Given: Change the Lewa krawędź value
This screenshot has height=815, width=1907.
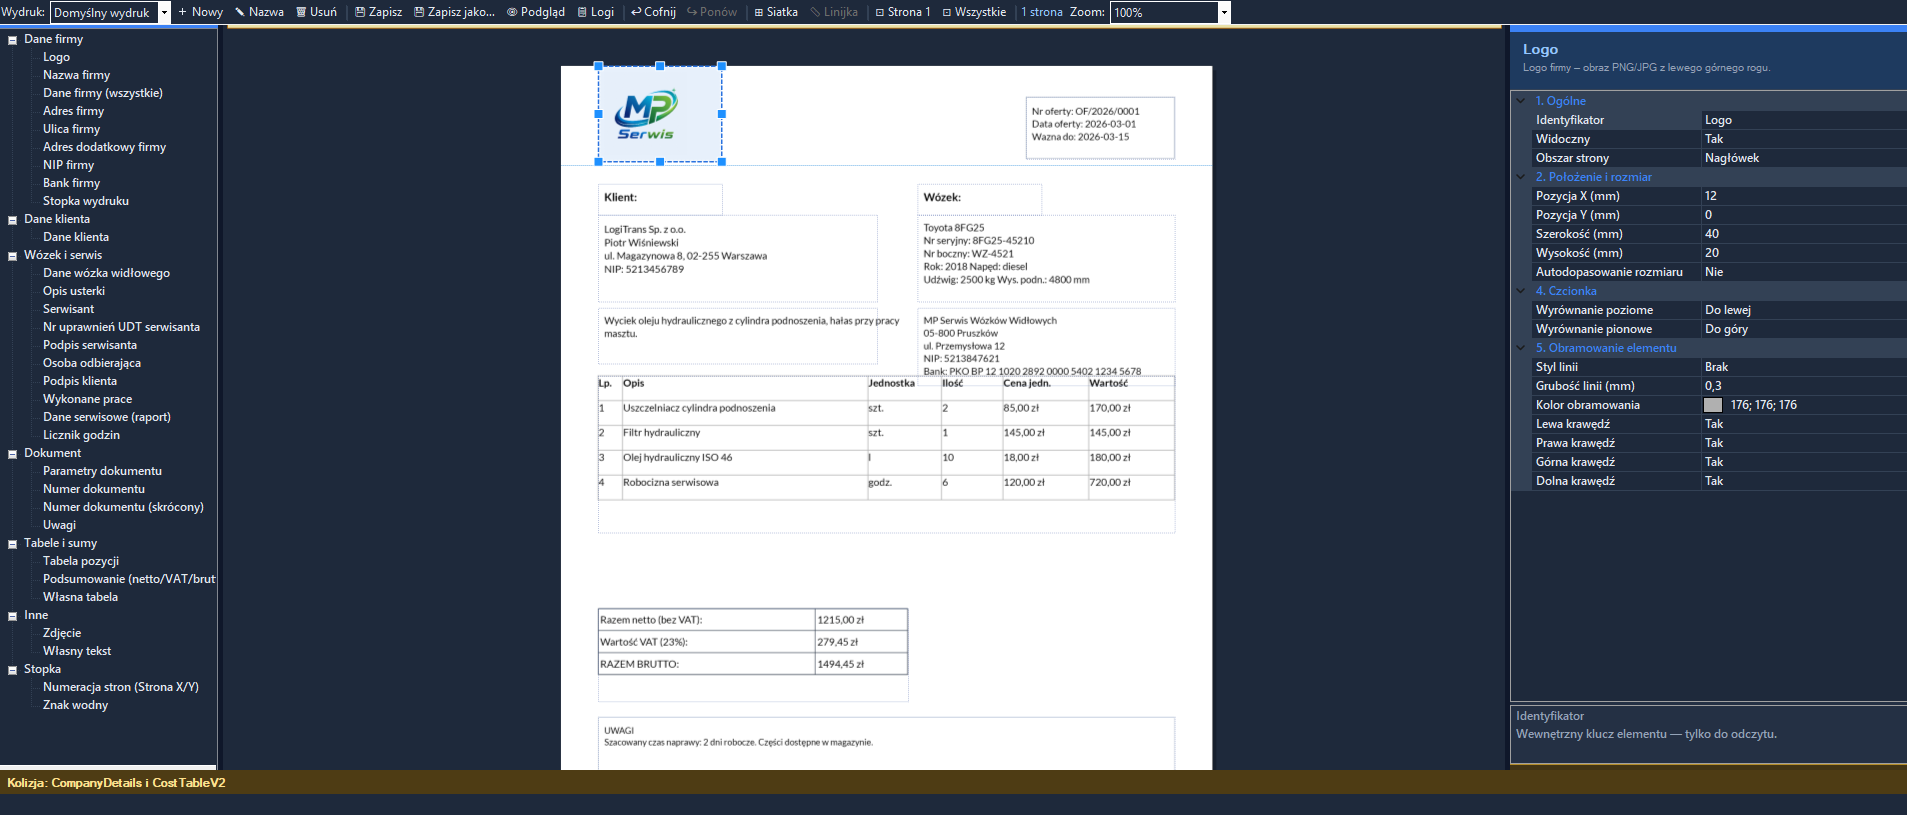Looking at the screenshot, I should [x=1804, y=424].
